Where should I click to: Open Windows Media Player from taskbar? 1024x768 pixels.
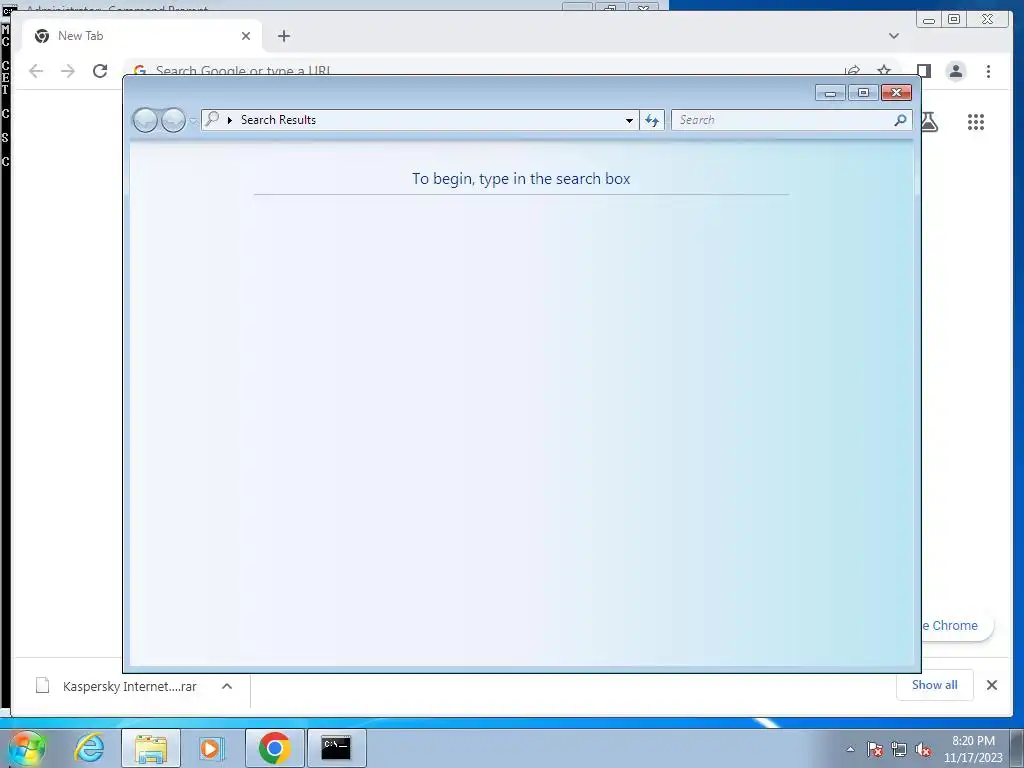pos(212,748)
